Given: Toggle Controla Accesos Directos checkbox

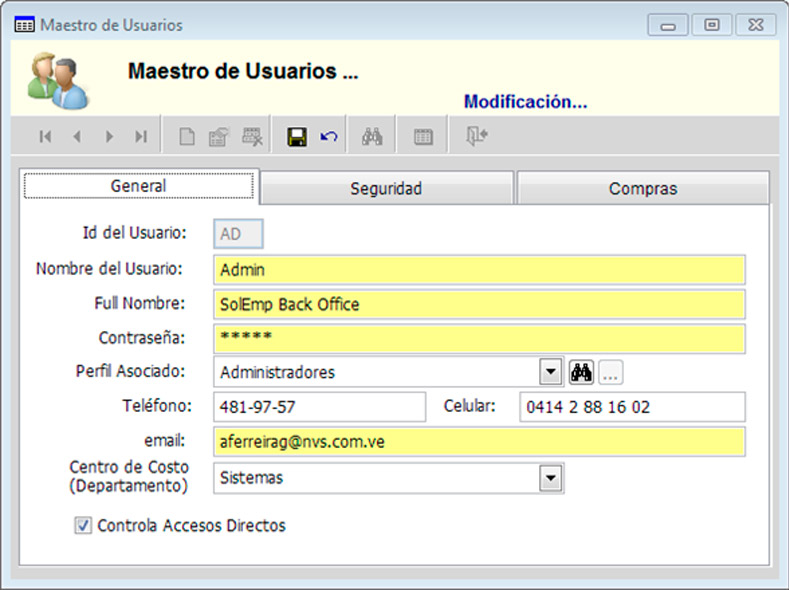Looking at the screenshot, I should [x=83, y=525].
